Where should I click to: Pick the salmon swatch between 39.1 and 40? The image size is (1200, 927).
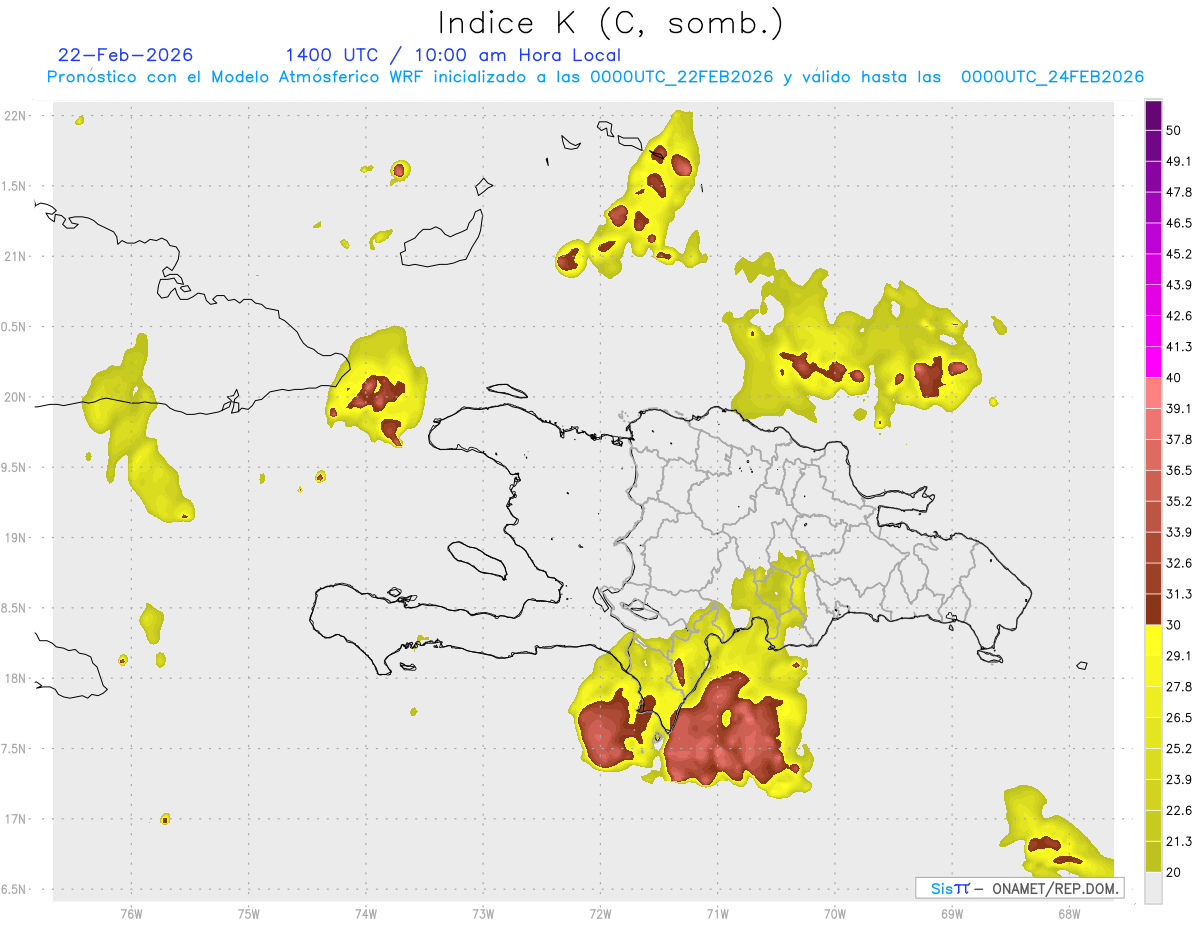1153,393
